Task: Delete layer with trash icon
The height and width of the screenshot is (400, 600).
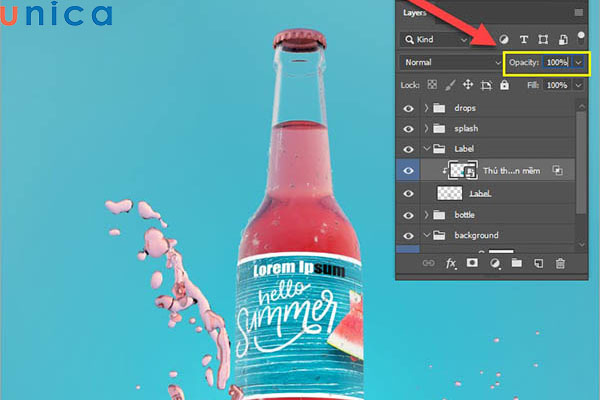Action: (x=560, y=263)
